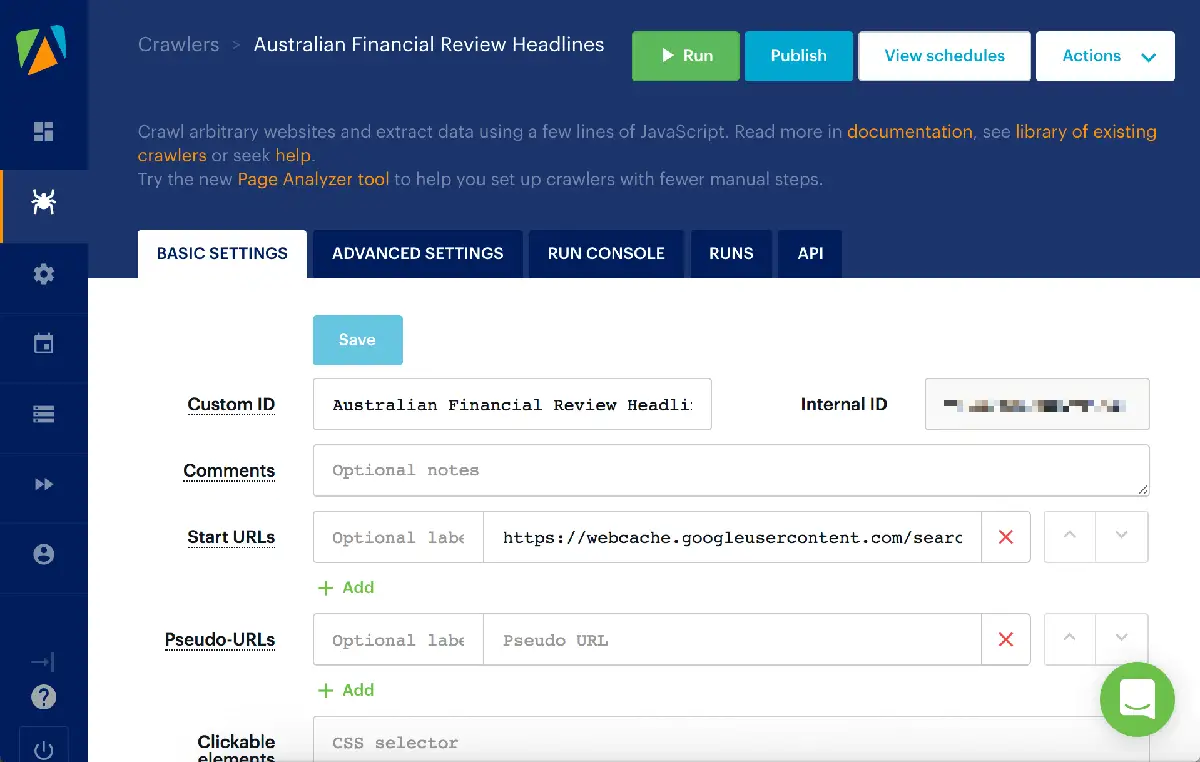Open the settings gear icon

point(43,274)
